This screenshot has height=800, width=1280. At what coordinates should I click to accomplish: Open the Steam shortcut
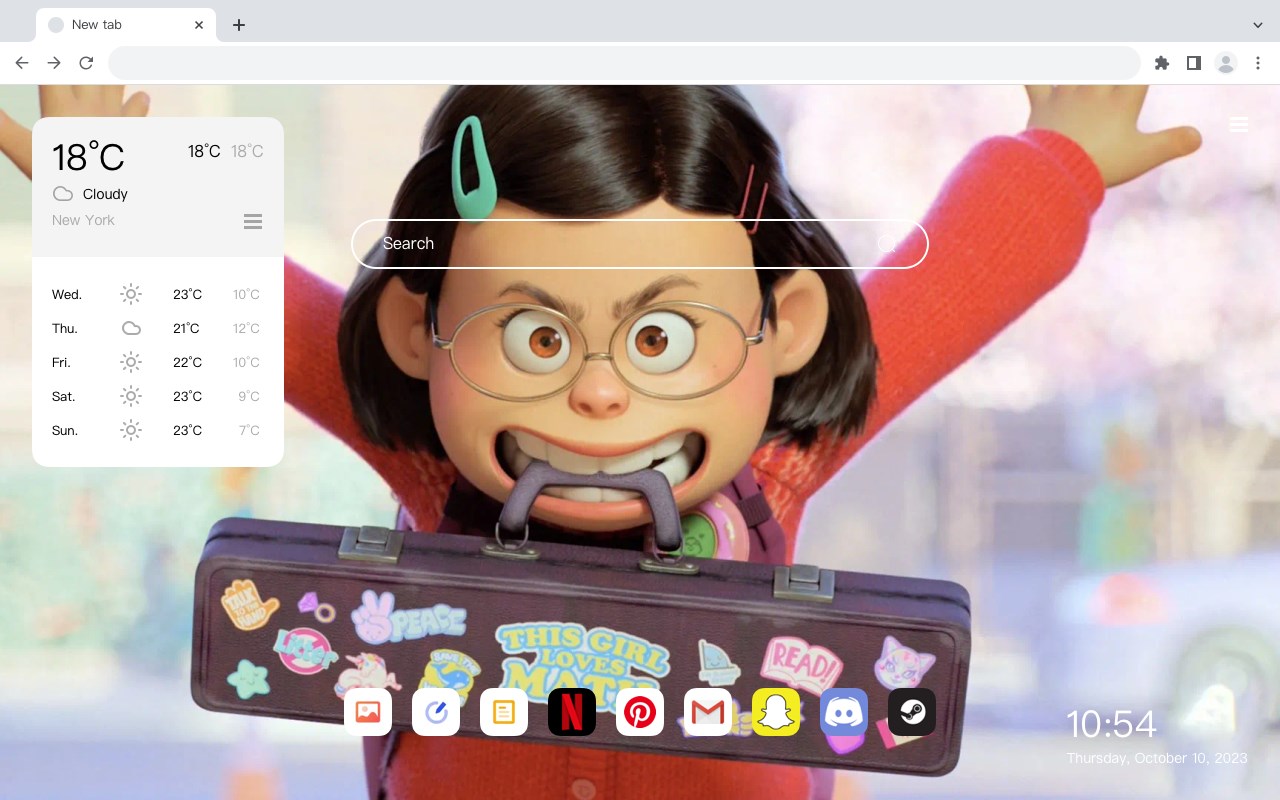point(912,712)
